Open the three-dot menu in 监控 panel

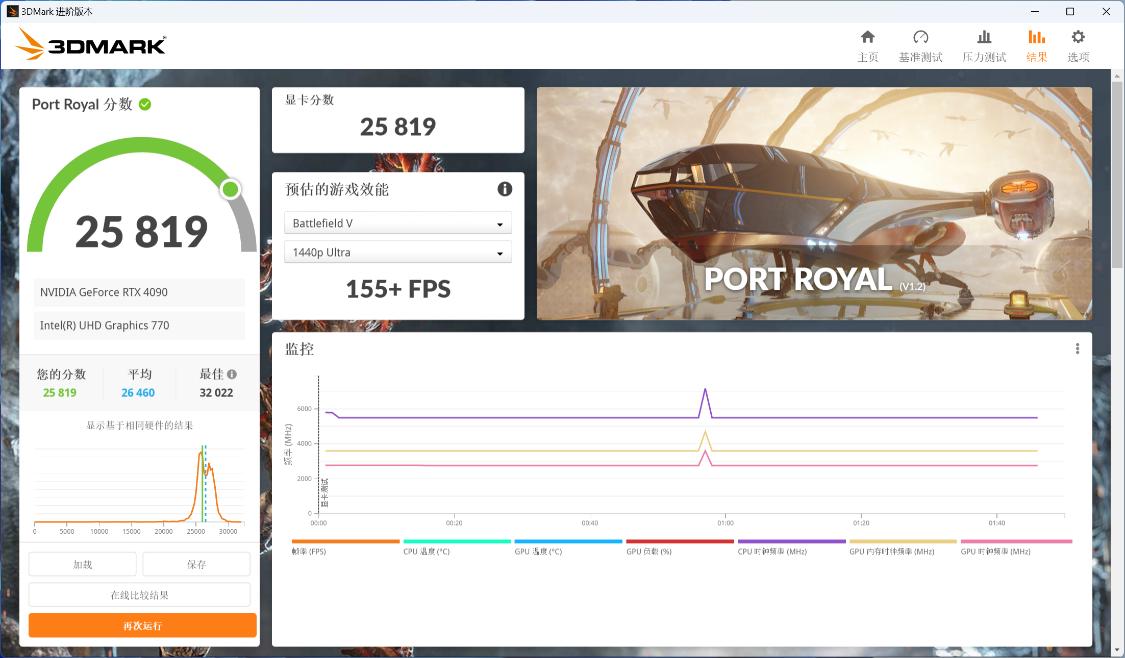1077,349
